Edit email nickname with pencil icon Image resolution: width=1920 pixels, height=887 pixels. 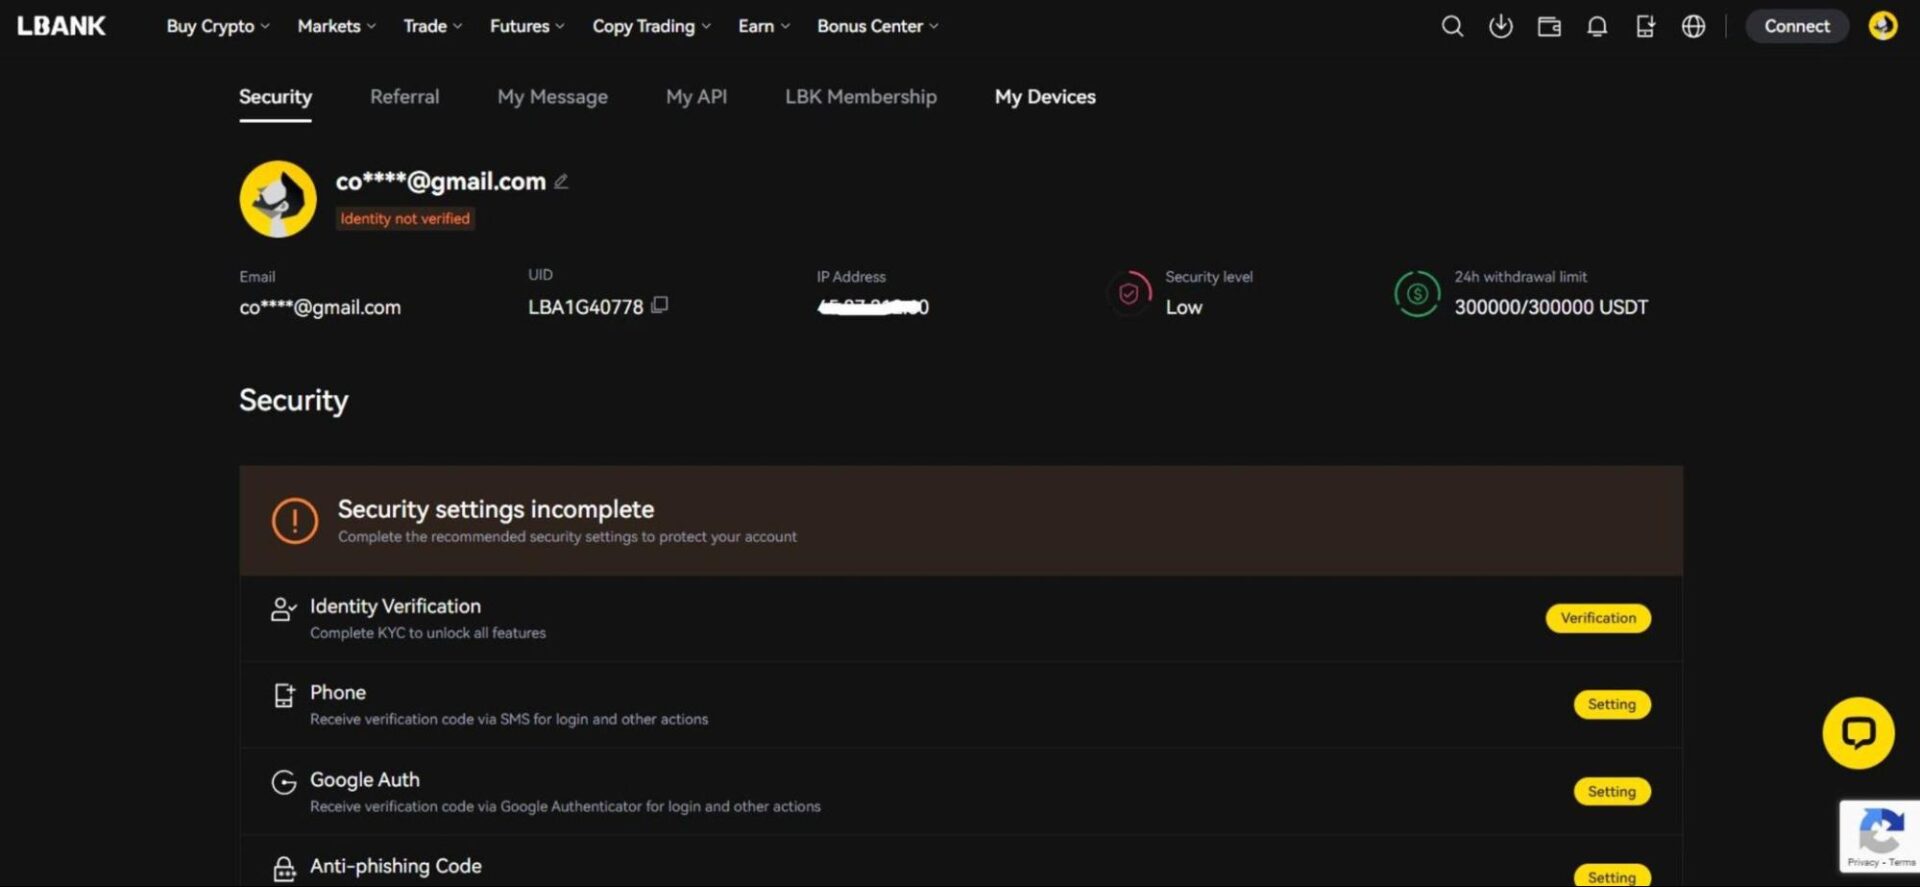561,181
